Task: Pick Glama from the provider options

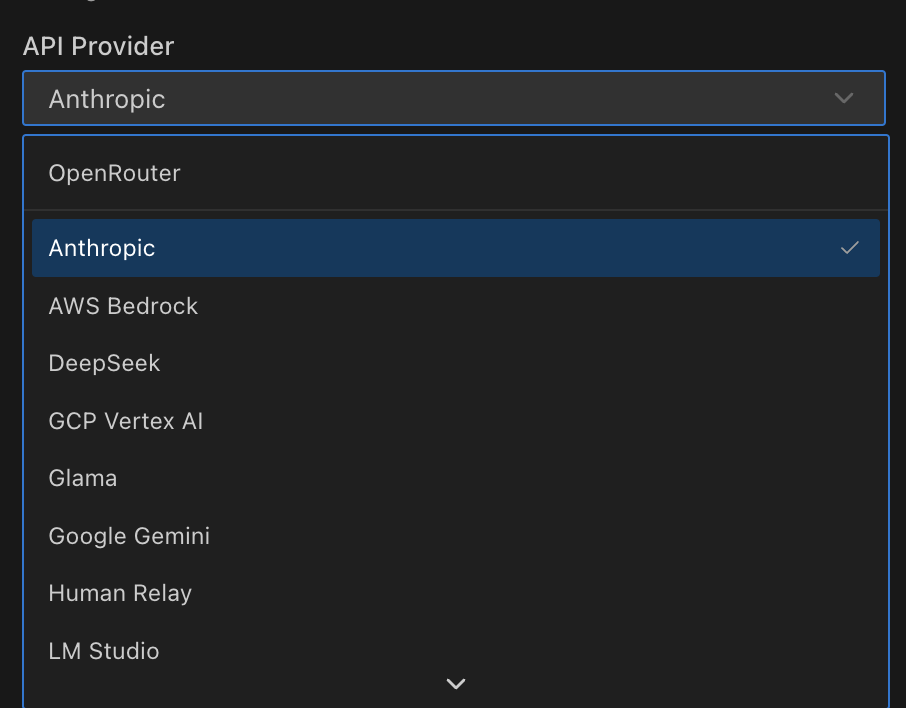Action: point(82,477)
